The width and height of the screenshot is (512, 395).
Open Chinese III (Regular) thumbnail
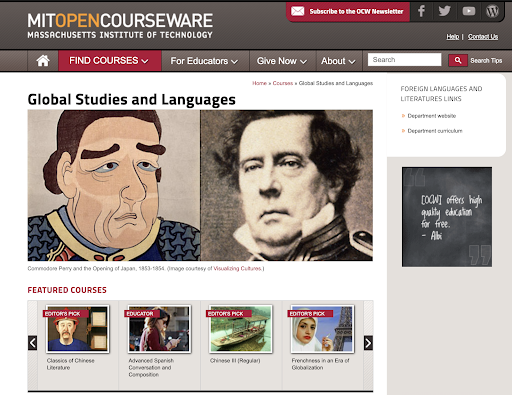click(241, 329)
